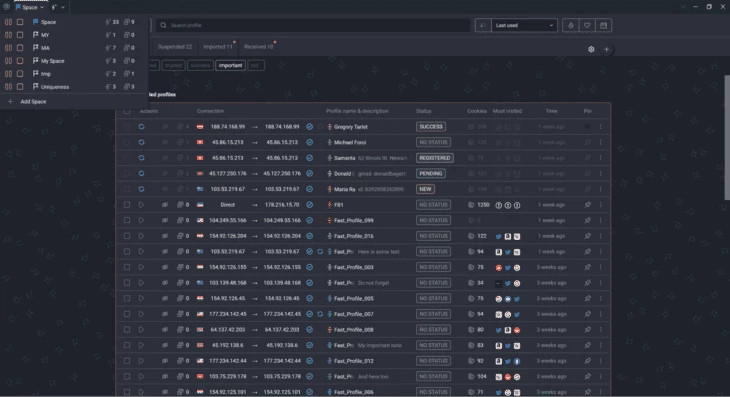Switch to the Imported 11 tab
This screenshot has height=397, width=730.
point(217,47)
